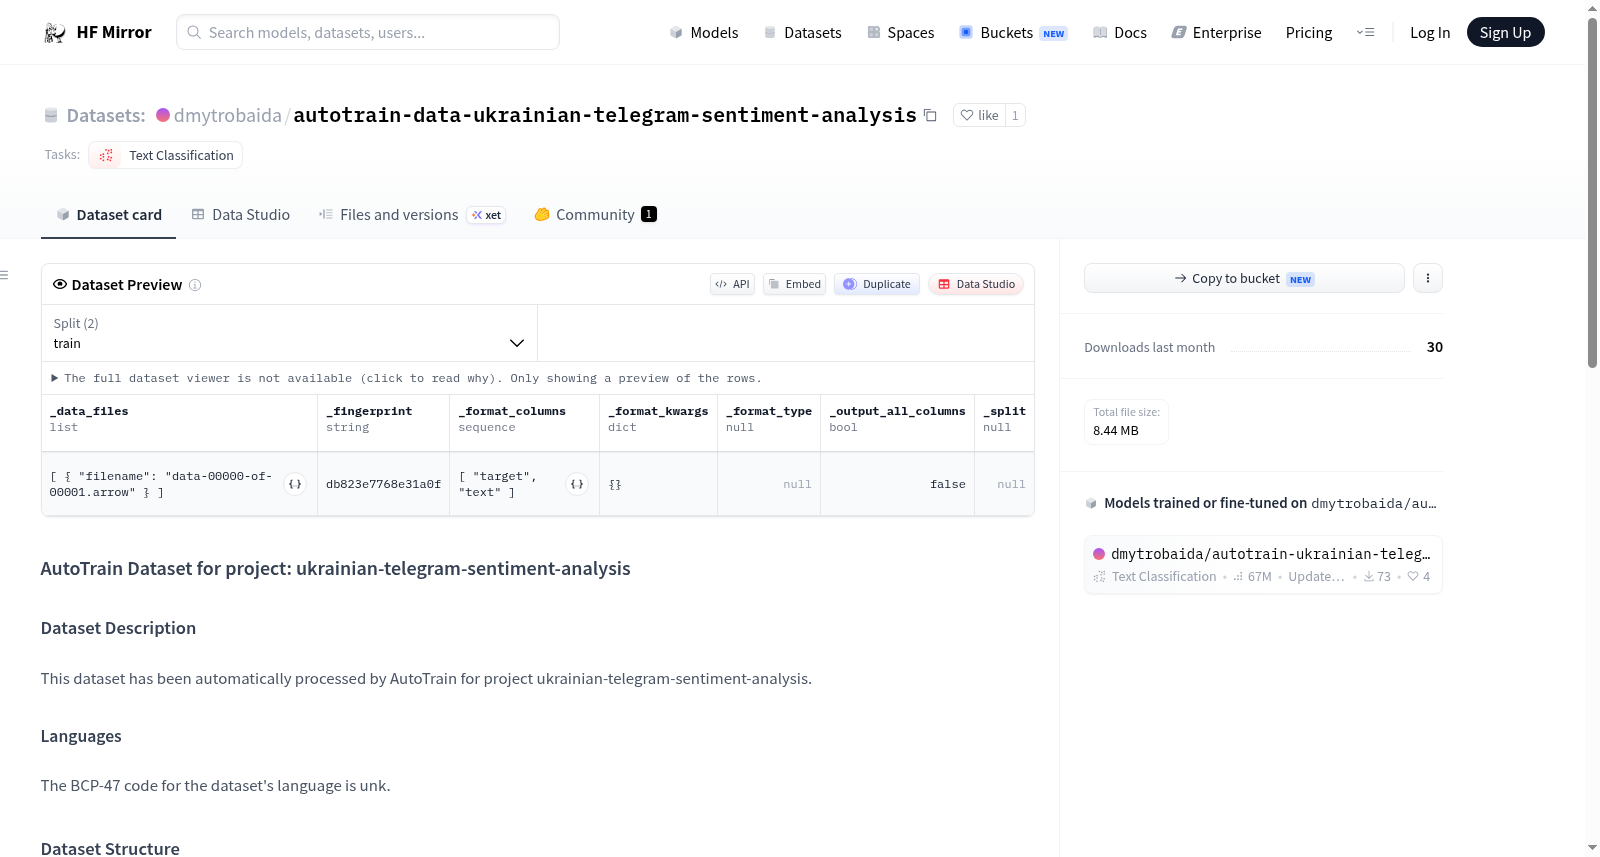Click the info icon beside Dataset Preview
Screen dimensions: 1600x857
[x=195, y=285]
